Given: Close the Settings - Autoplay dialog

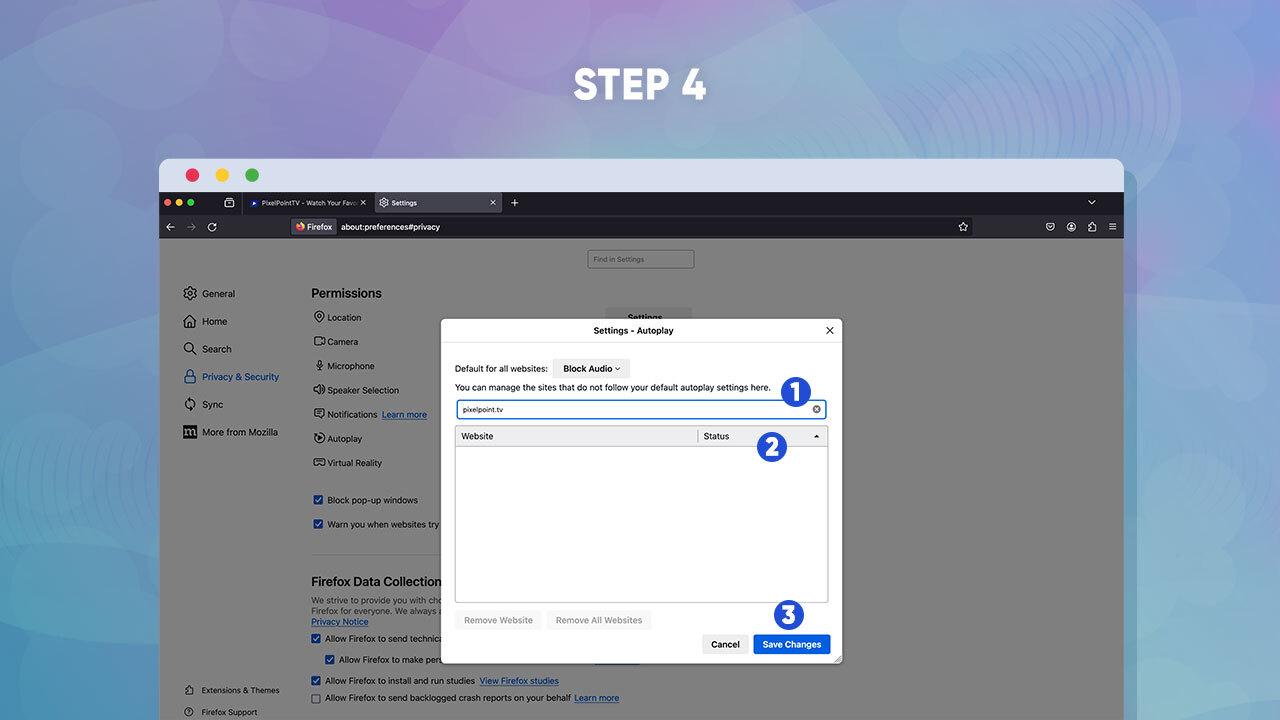Looking at the screenshot, I should pos(829,330).
